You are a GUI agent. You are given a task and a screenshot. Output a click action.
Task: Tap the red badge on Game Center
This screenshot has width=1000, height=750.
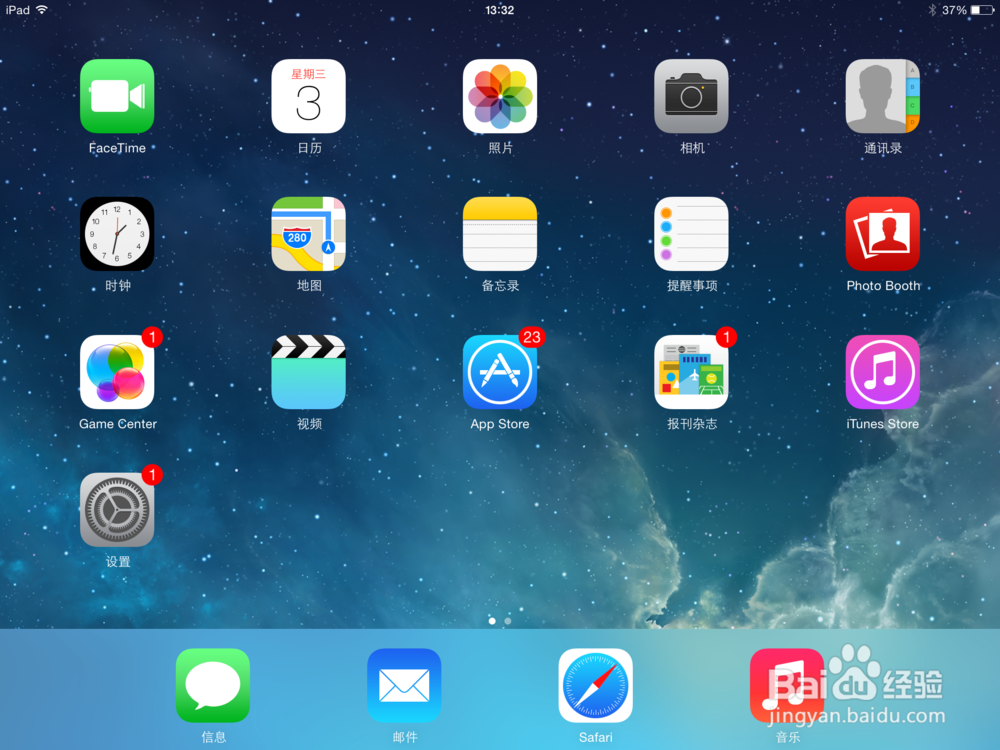click(152, 337)
